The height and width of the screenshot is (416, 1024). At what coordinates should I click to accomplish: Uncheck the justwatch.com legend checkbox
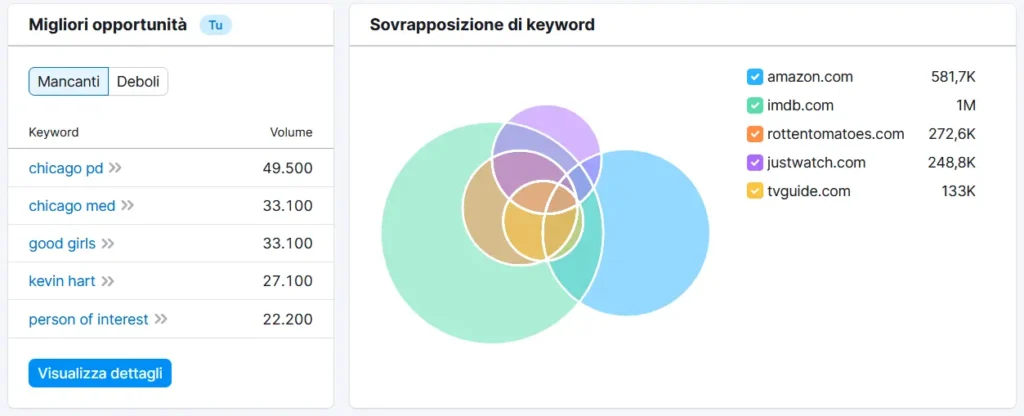pos(755,162)
